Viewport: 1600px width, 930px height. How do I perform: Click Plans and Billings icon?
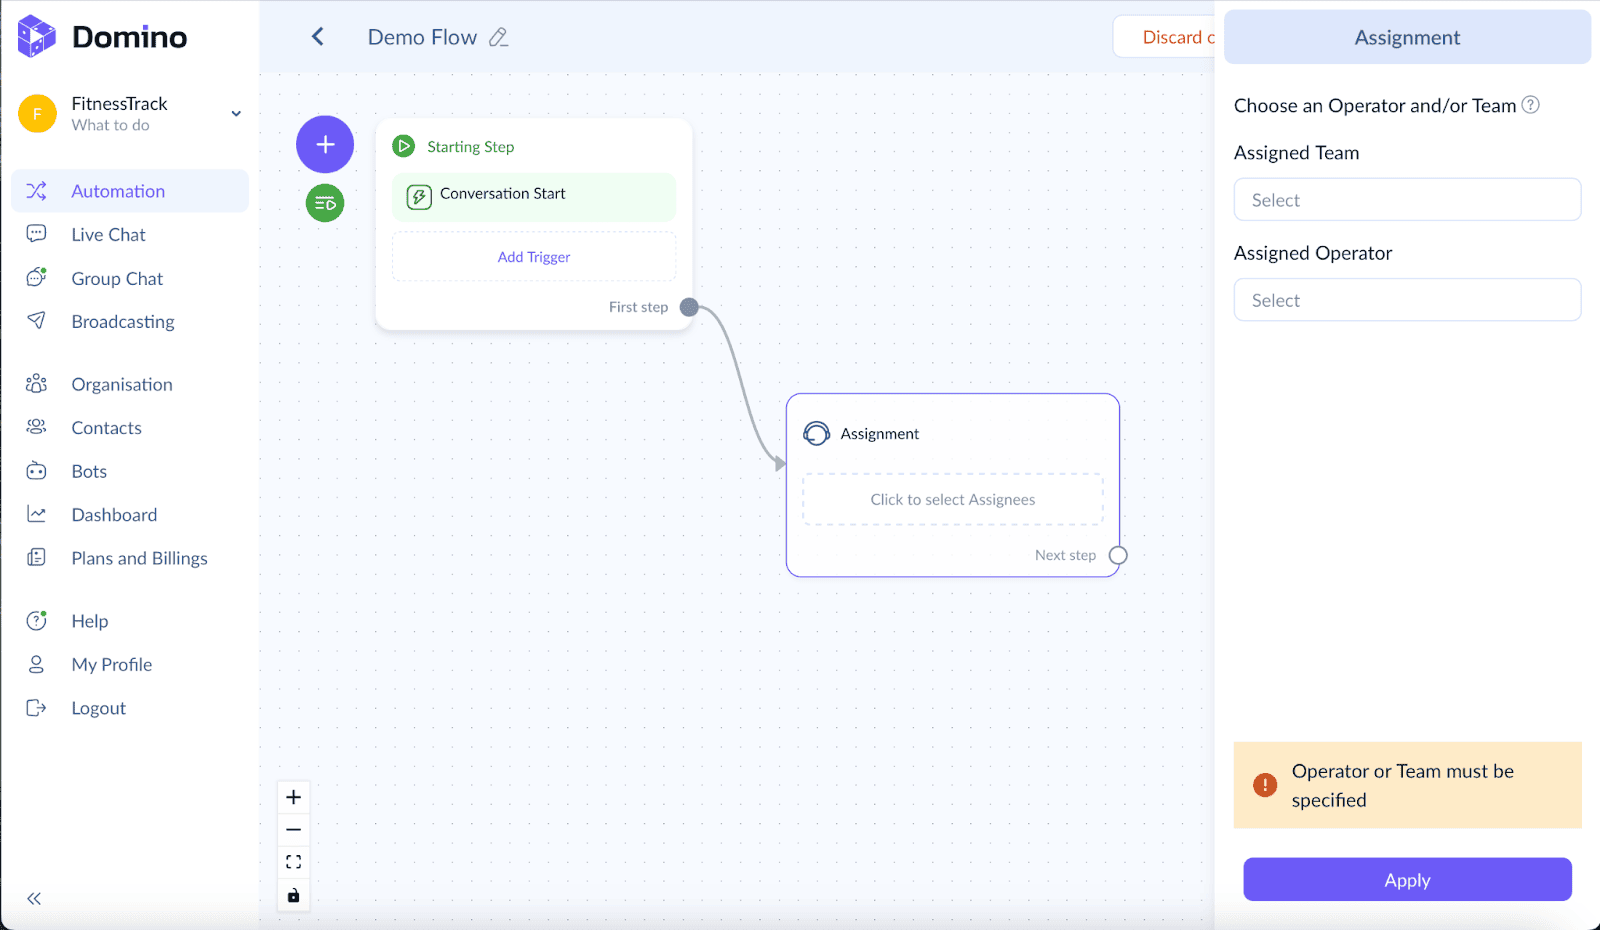click(36, 558)
